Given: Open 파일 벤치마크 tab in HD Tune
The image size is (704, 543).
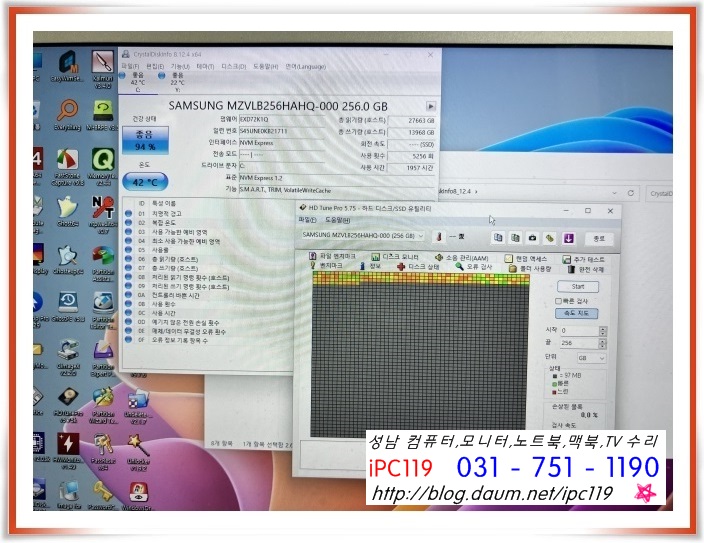Looking at the screenshot, I should click(x=332, y=256).
